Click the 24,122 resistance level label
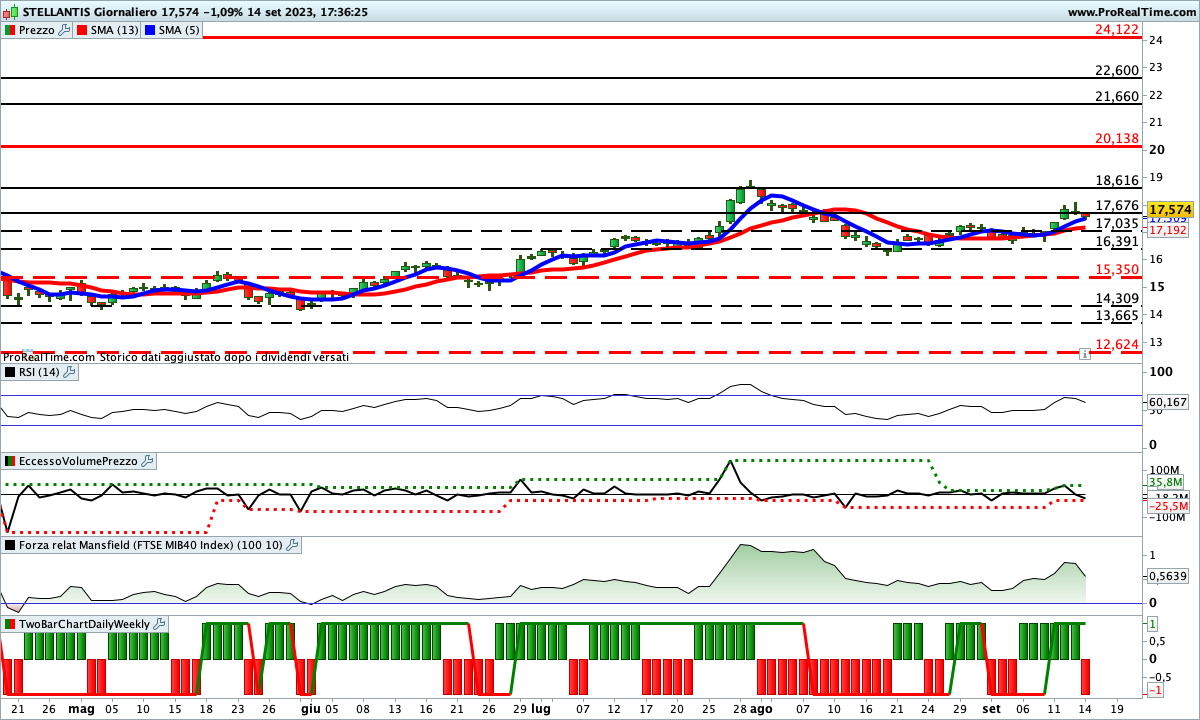The width and height of the screenshot is (1200, 720). pos(1117,30)
